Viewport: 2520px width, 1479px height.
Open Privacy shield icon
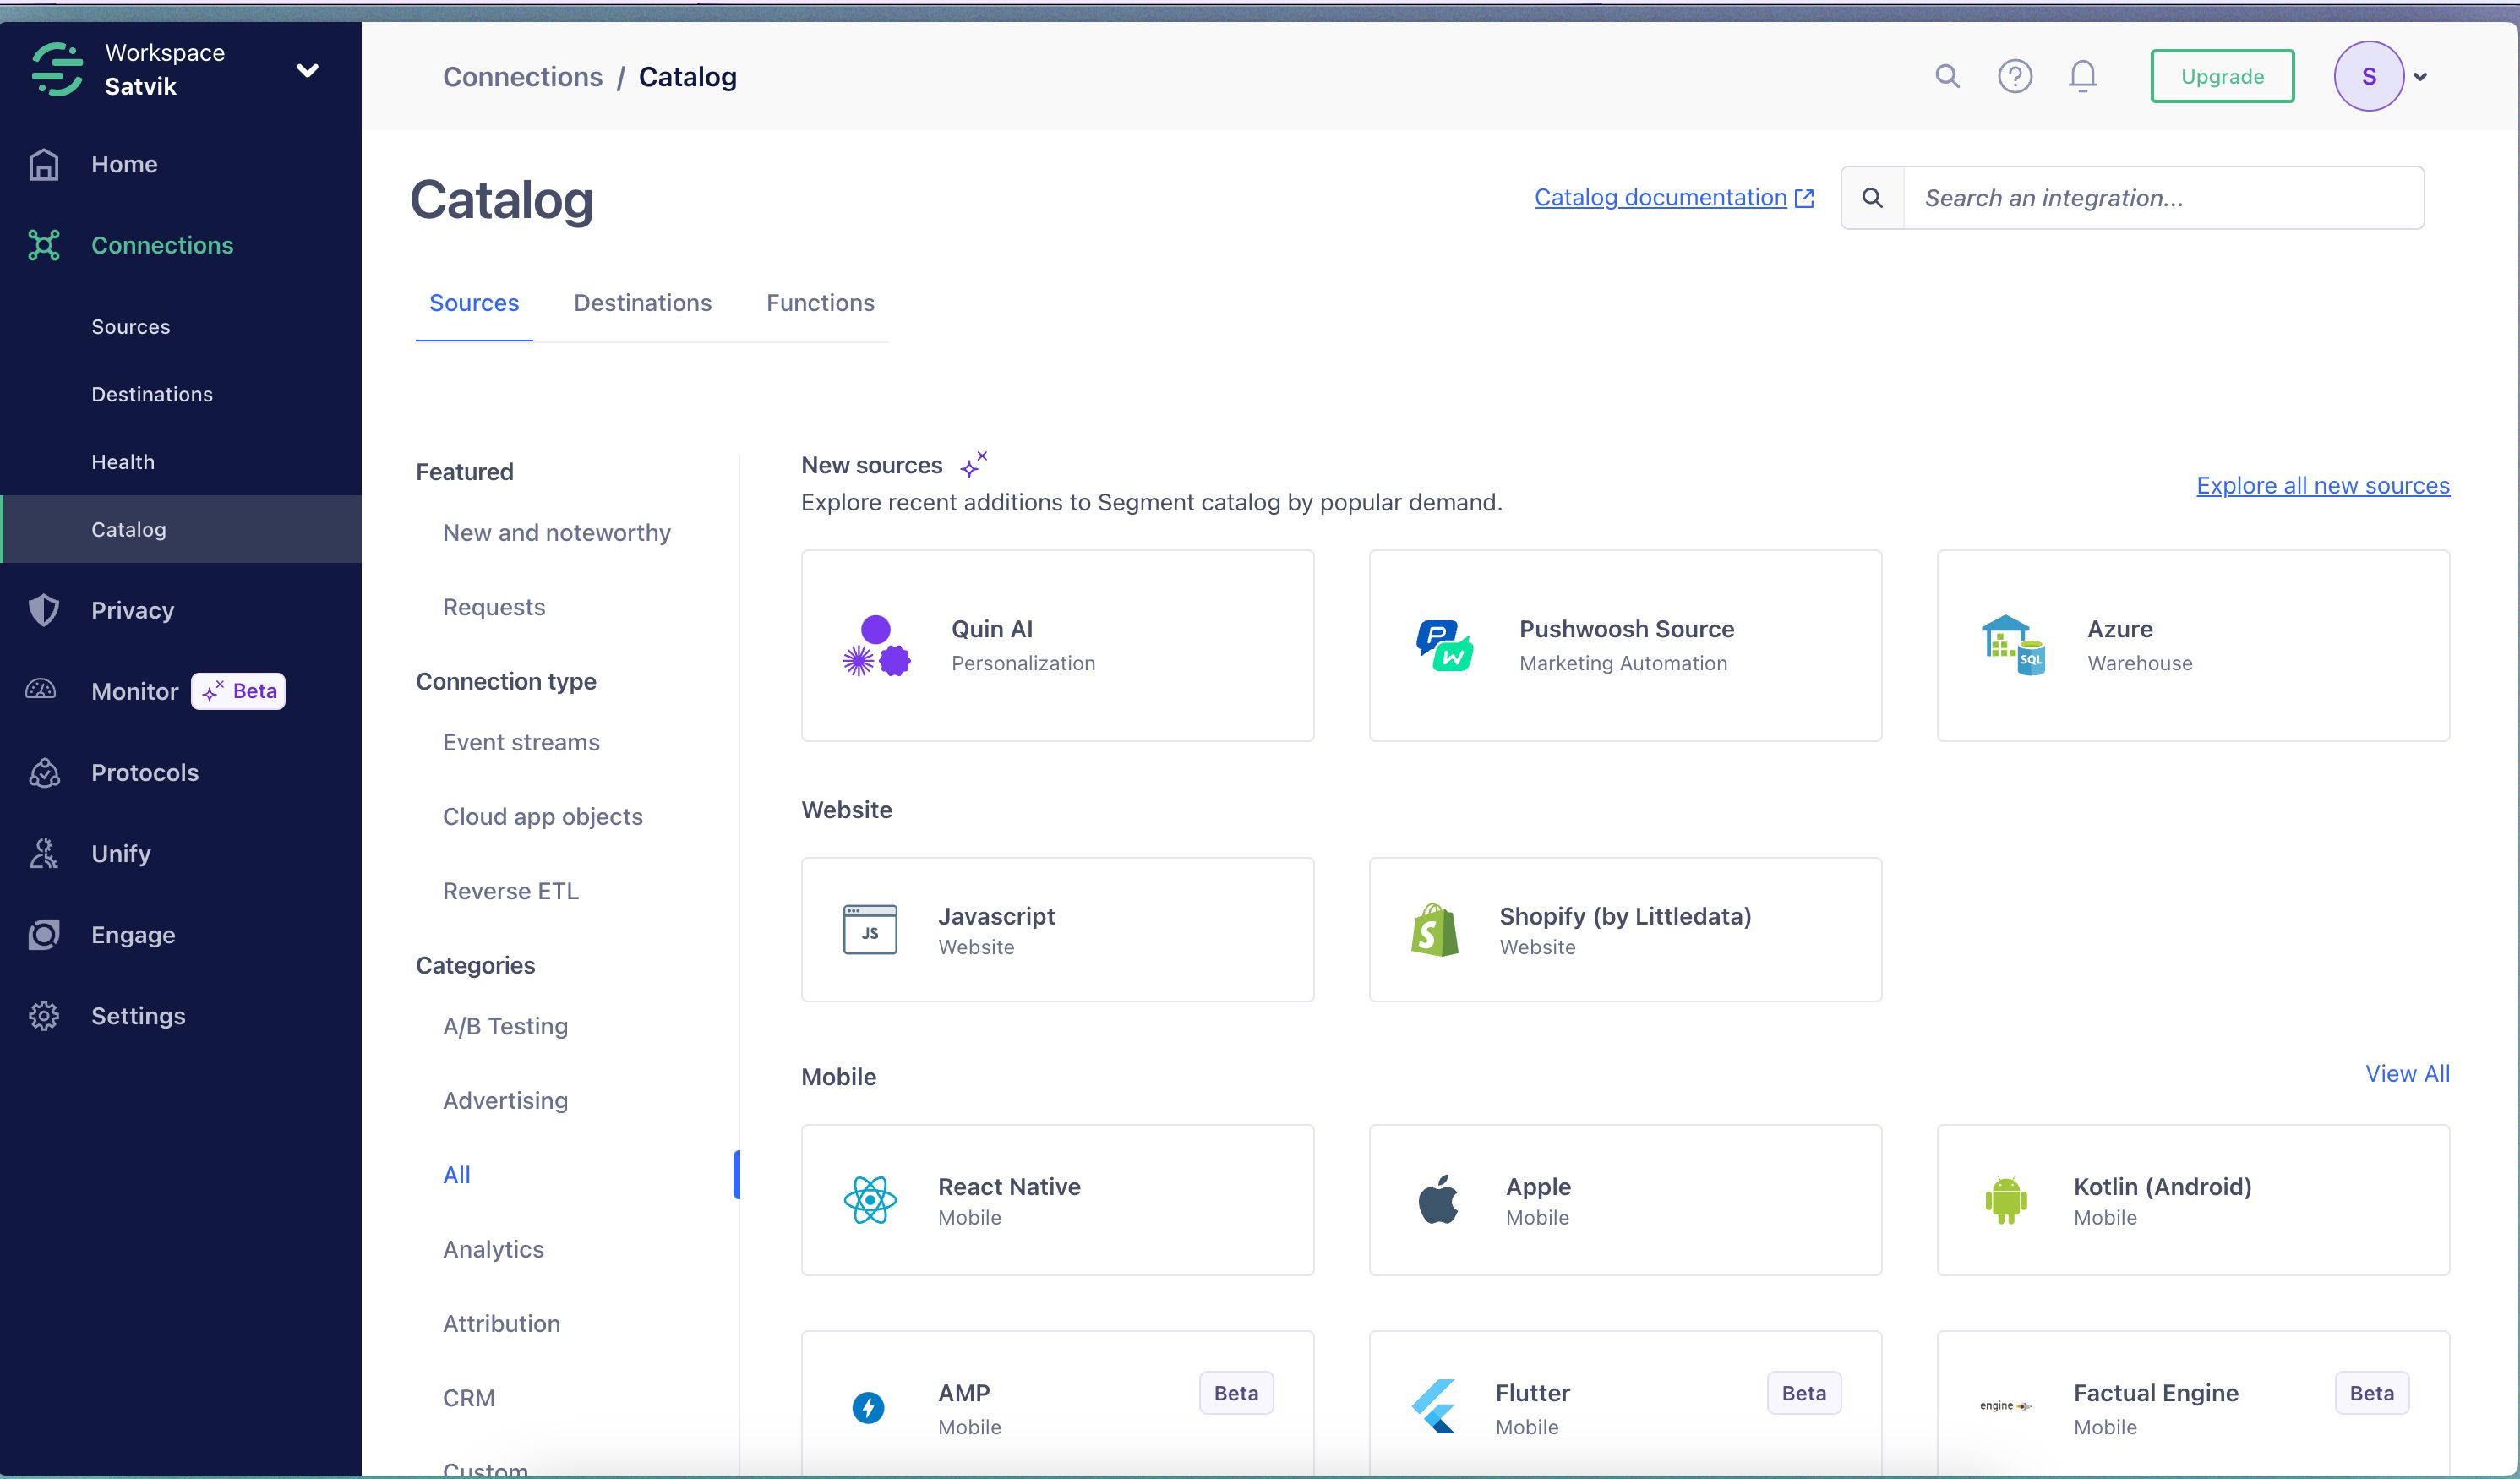44,610
